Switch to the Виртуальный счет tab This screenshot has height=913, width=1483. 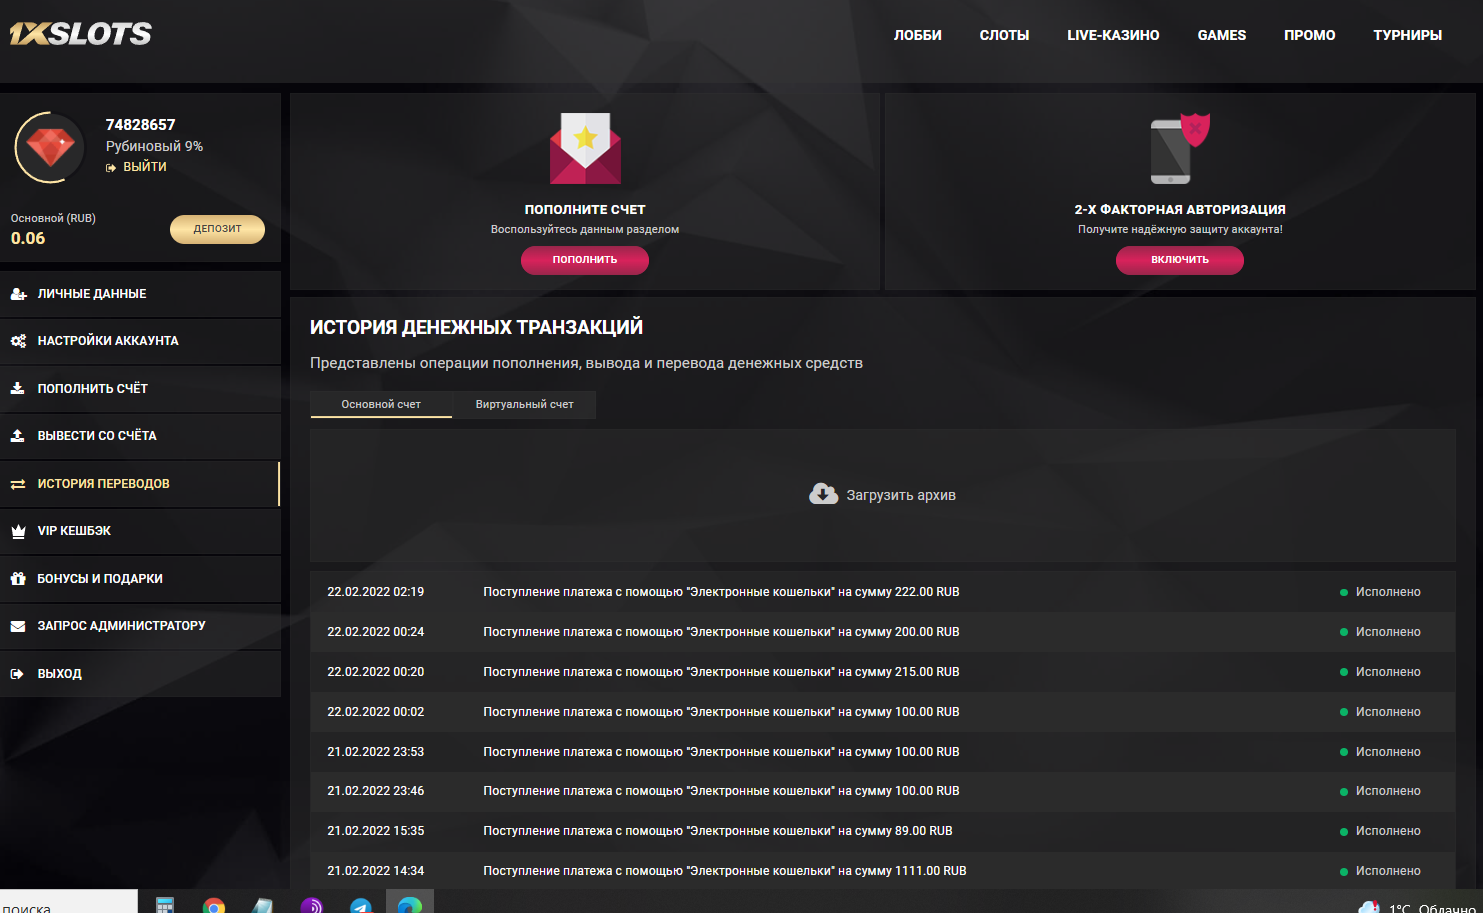pos(525,404)
